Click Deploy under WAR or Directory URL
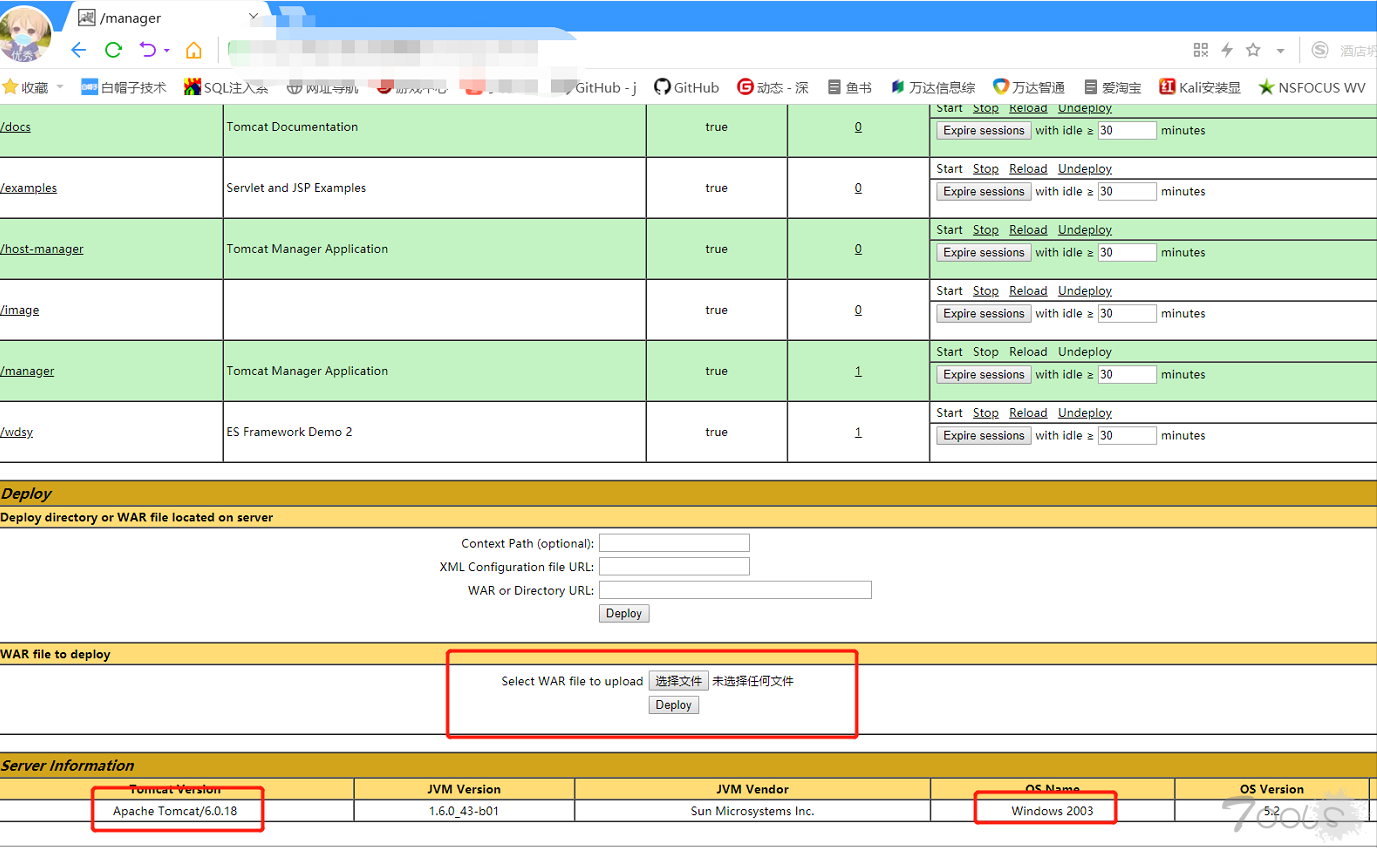Screen dimensions: 1377x848 coord(624,613)
